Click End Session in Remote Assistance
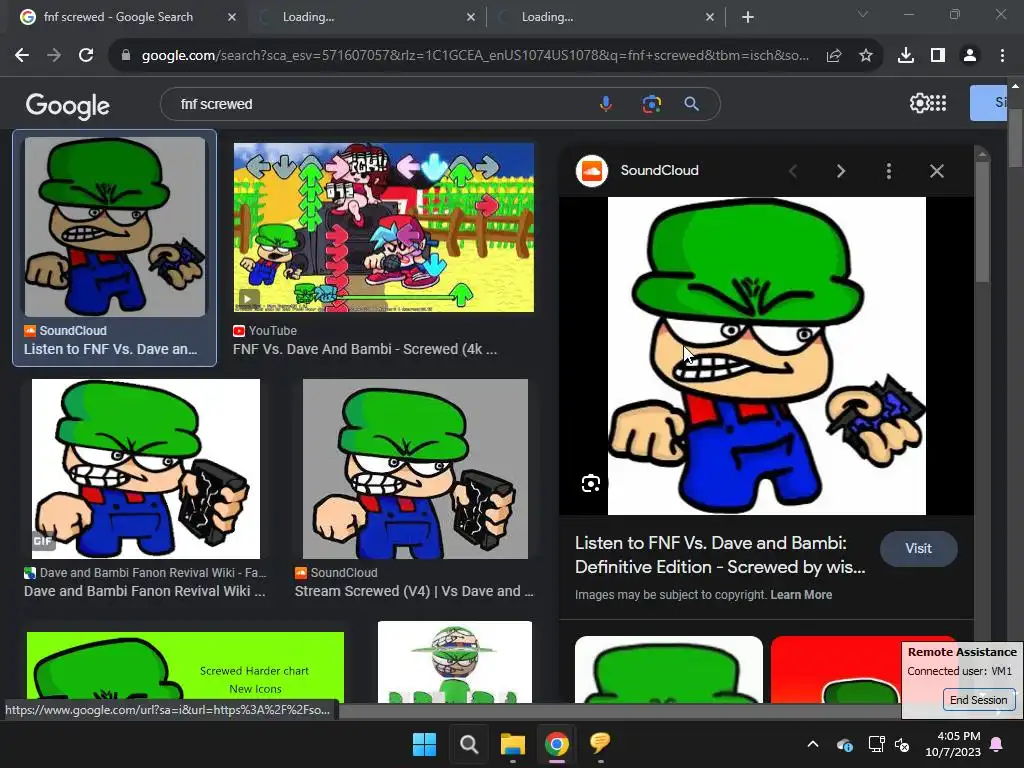The height and width of the screenshot is (768, 1024). [978, 699]
